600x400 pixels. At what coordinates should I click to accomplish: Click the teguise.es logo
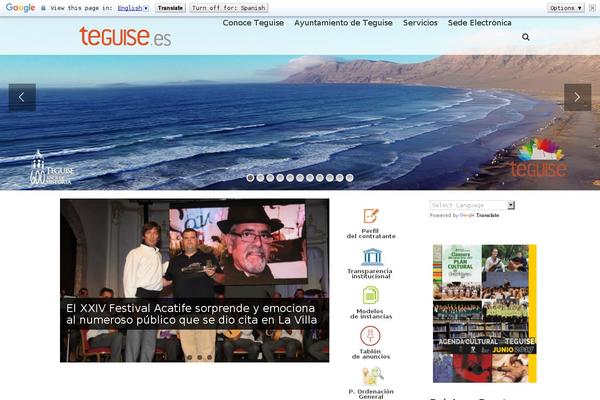pyautogui.click(x=125, y=37)
